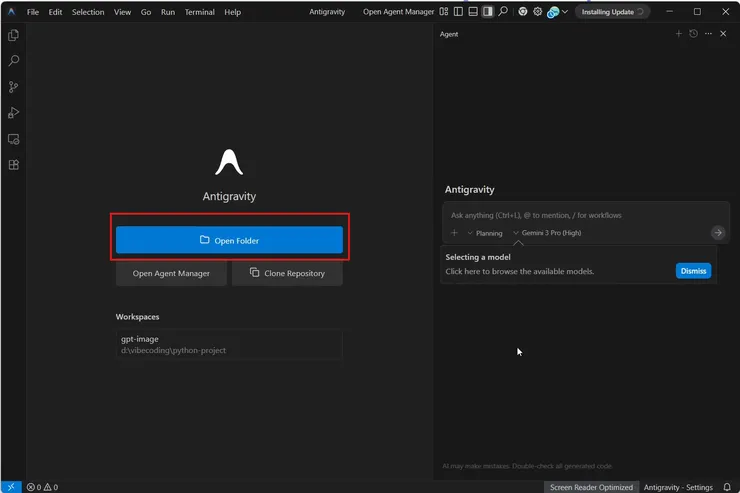Click the Workspaces heading
The height and width of the screenshot is (493, 740).
pos(137,317)
